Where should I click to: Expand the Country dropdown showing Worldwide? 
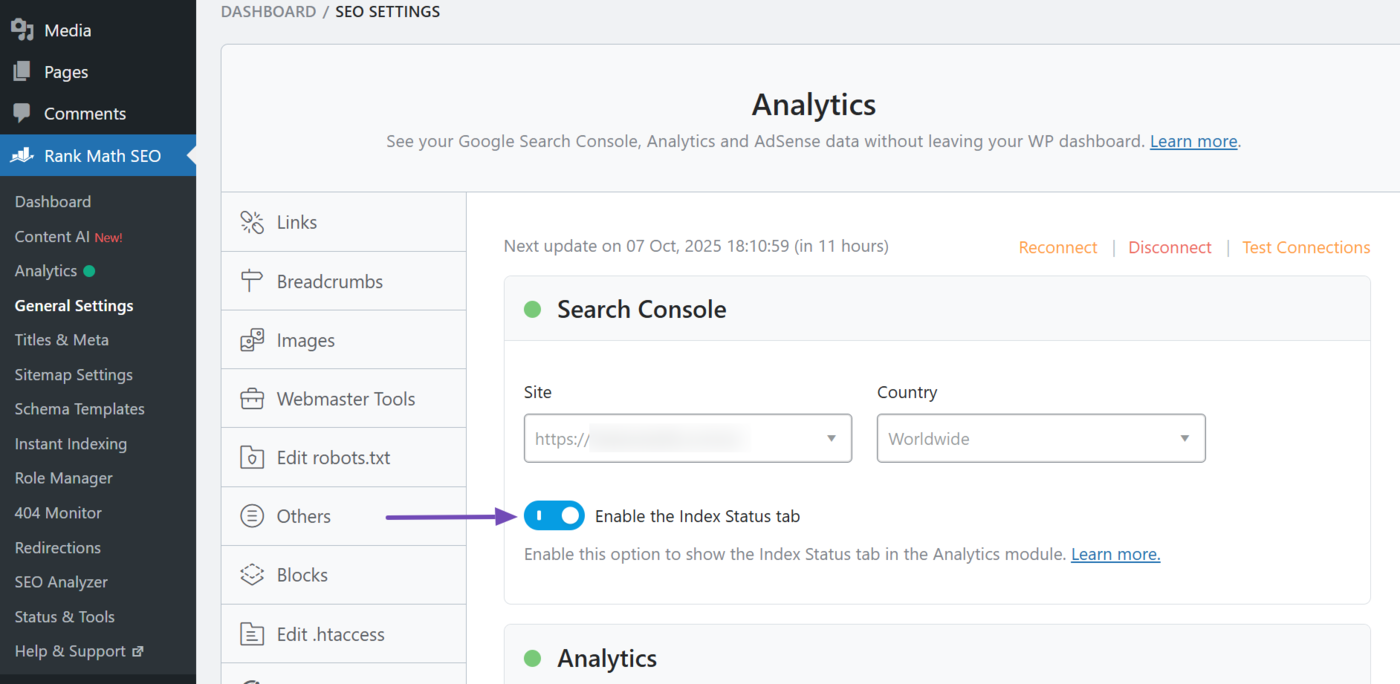[1040, 438]
